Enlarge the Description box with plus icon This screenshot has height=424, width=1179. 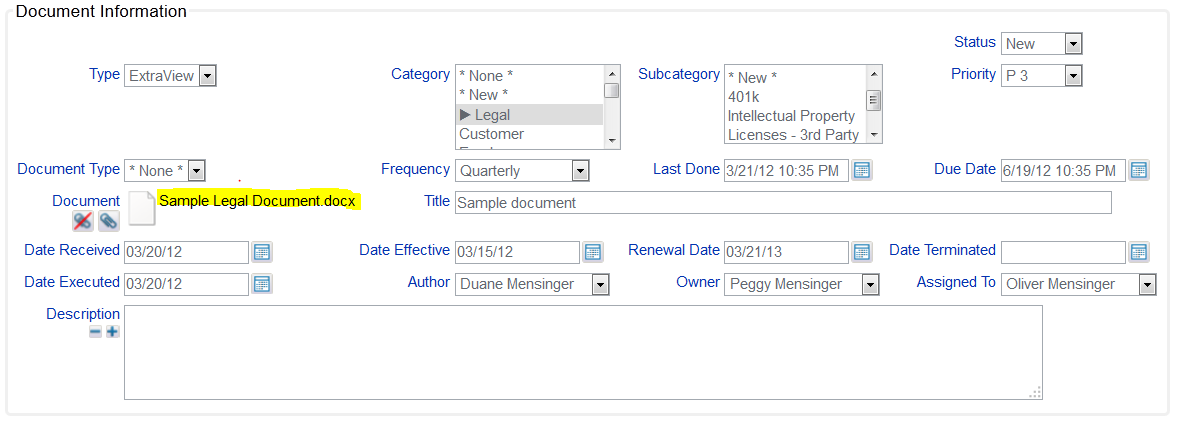pos(112,332)
